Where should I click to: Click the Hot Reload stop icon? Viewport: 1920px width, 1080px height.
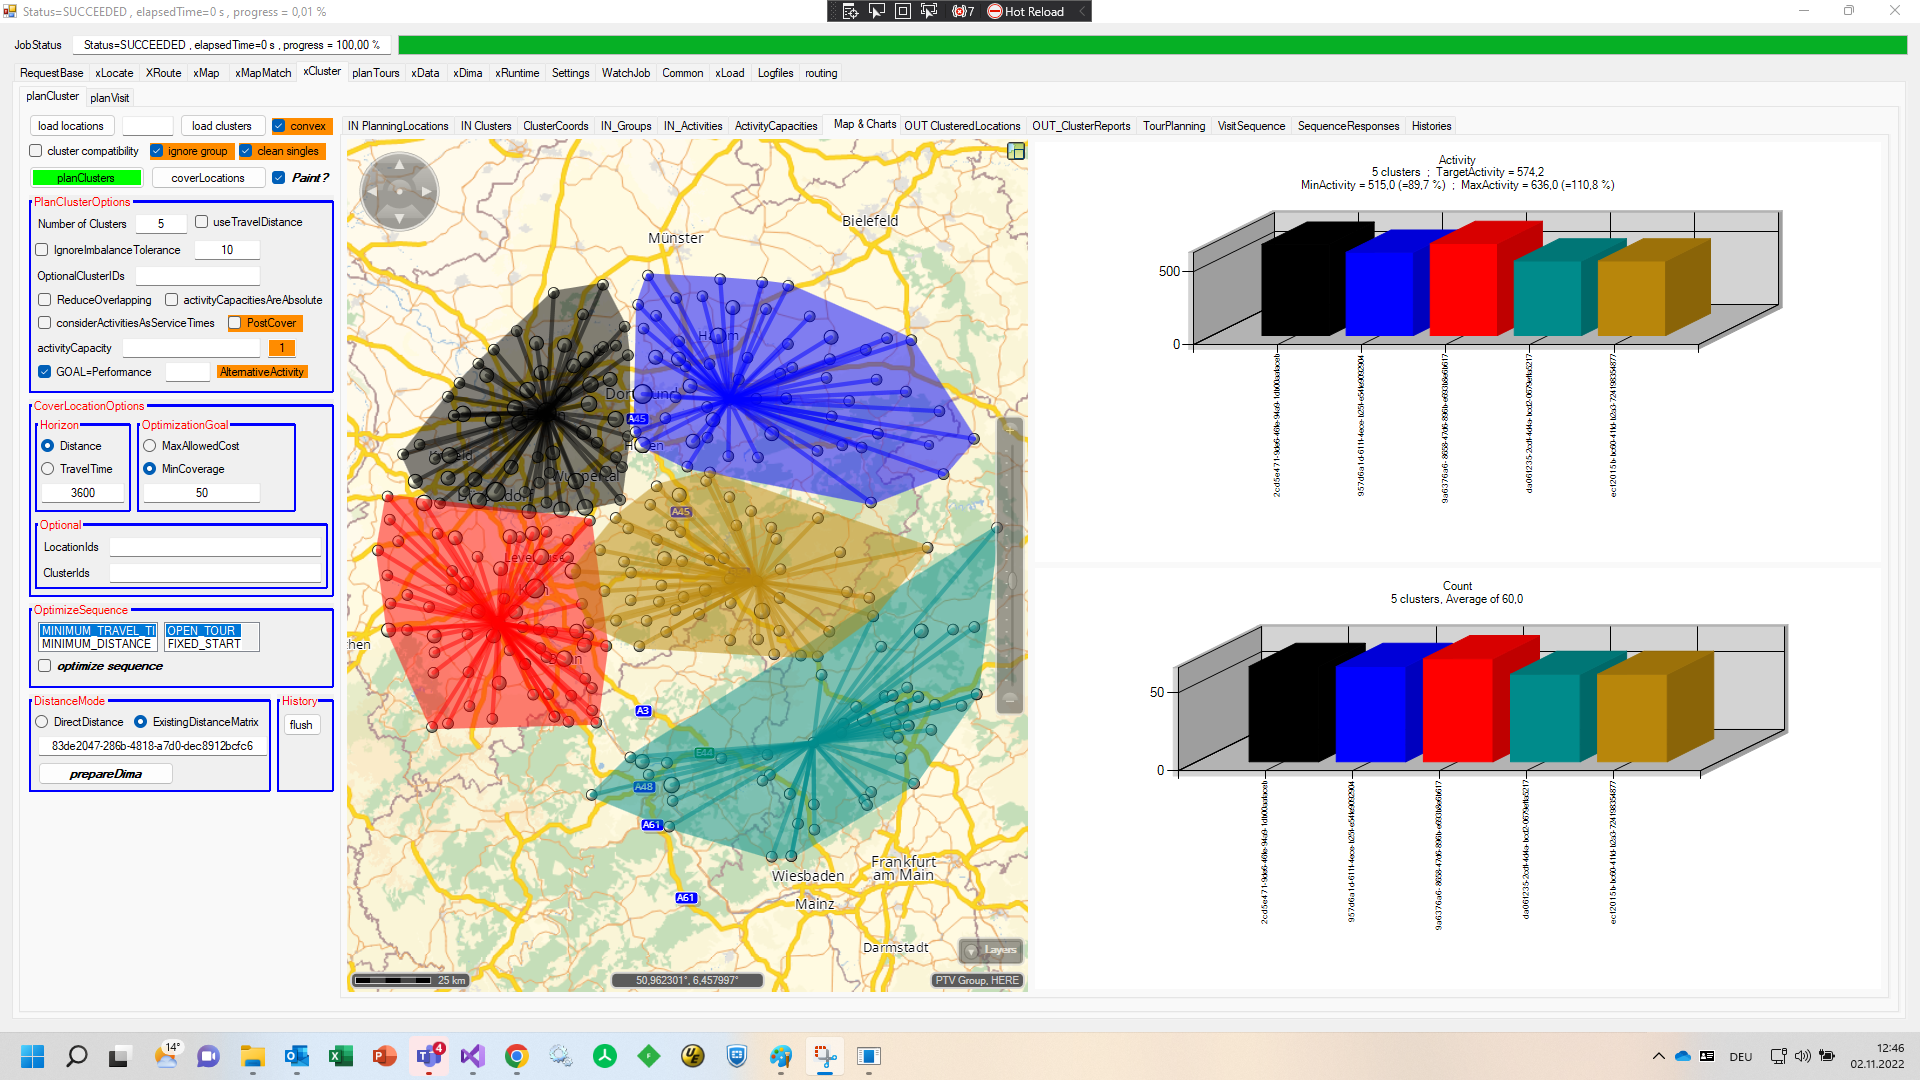click(994, 11)
